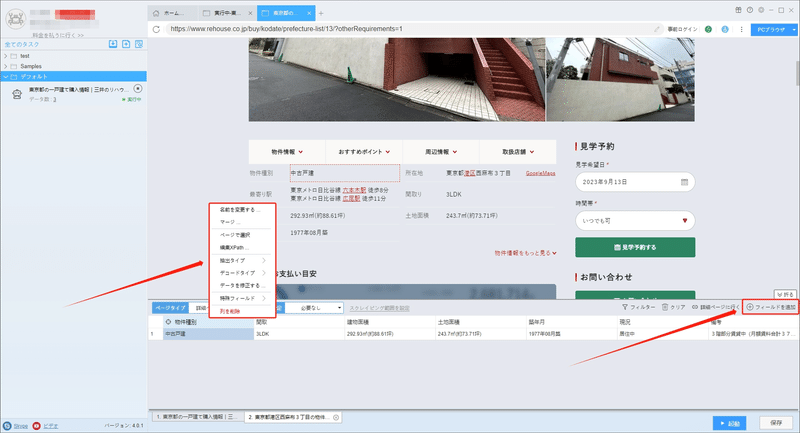Click the help question mark icon
Viewport: 800px width, 433px height.
coord(749,10)
